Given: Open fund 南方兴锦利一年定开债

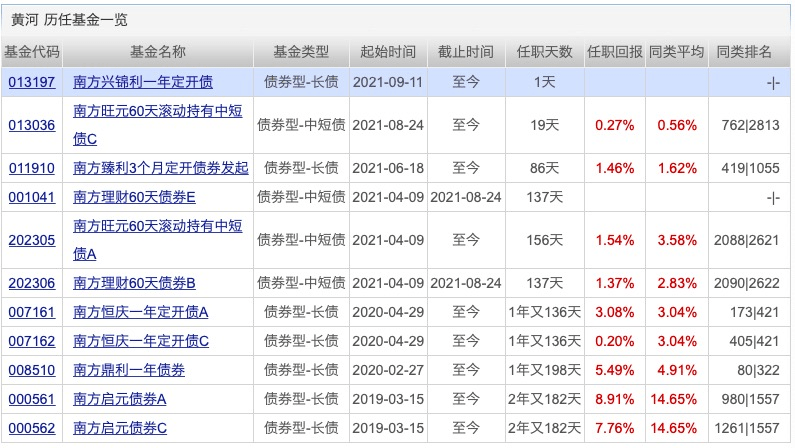Looking at the screenshot, I should (143, 82).
